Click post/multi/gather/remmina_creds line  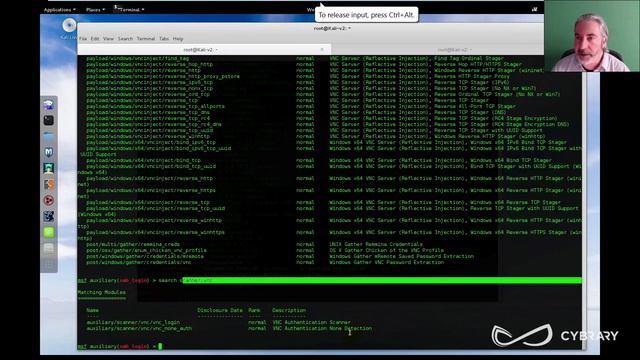tap(254, 244)
